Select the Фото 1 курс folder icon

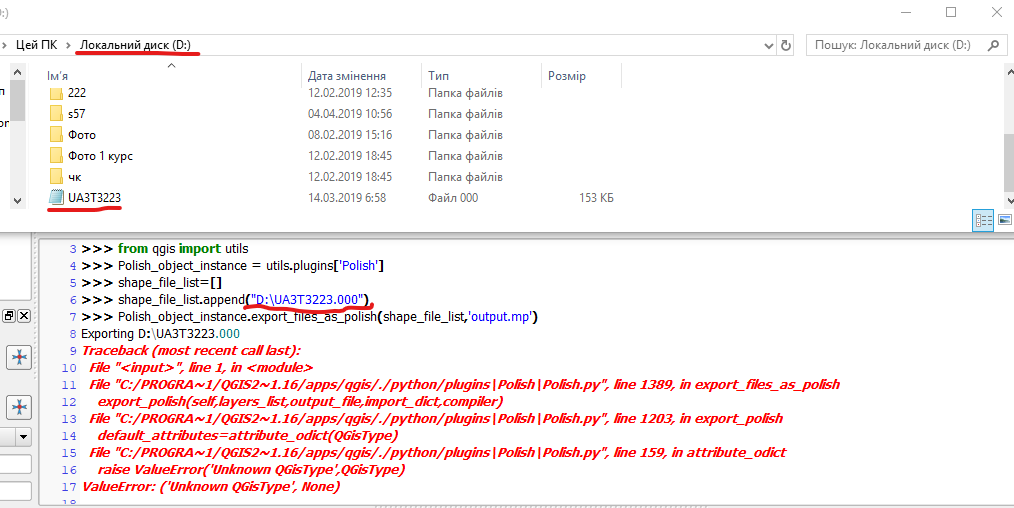(56, 156)
